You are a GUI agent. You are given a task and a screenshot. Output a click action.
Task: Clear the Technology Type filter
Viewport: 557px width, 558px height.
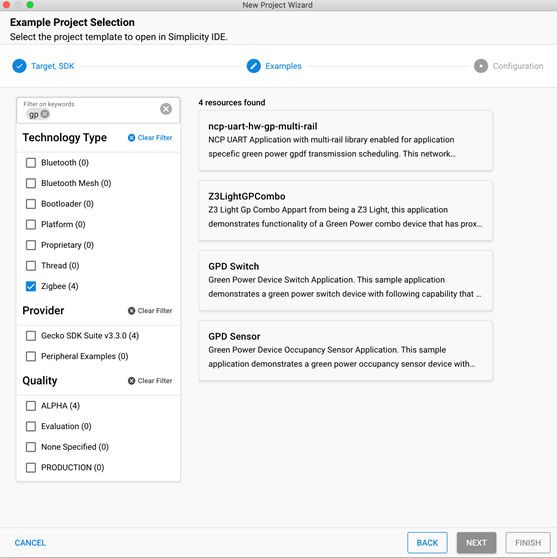pyautogui.click(x=150, y=138)
